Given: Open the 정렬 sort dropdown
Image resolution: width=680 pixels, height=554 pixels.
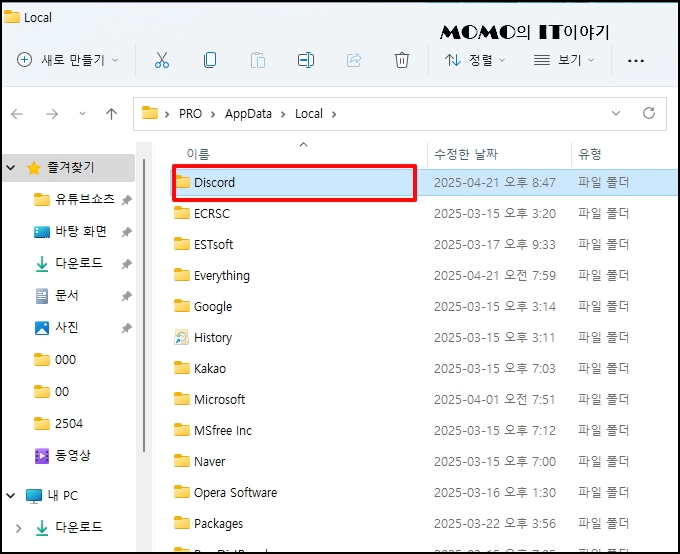Looking at the screenshot, I should pyautogui.click(x=475, y=60).
